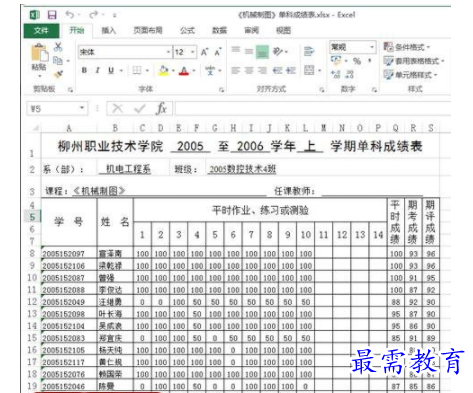The height and width of the screenshot is (393, 473).
Task: Open the 文件 File tab
Action: (x=41, y=30)
